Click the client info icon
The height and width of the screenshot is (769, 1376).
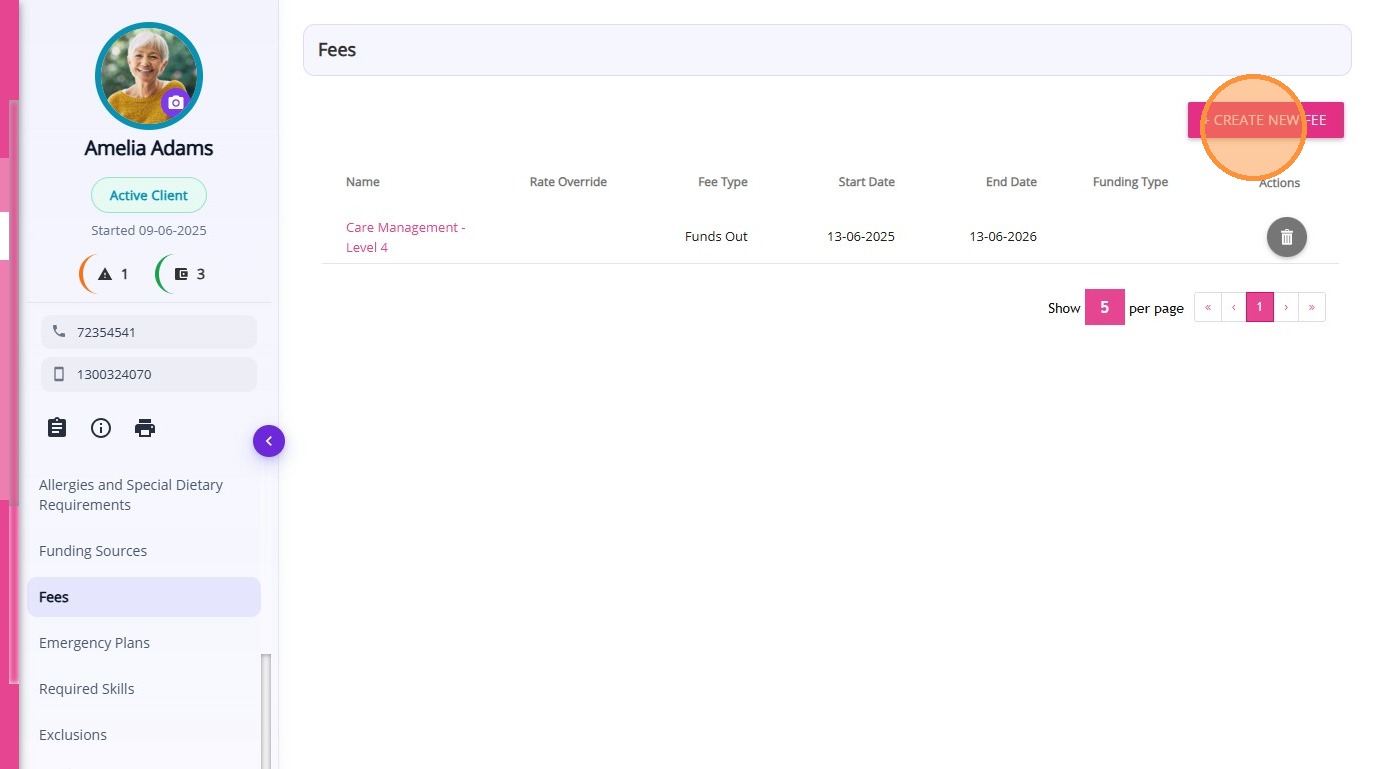click(101, 428)
